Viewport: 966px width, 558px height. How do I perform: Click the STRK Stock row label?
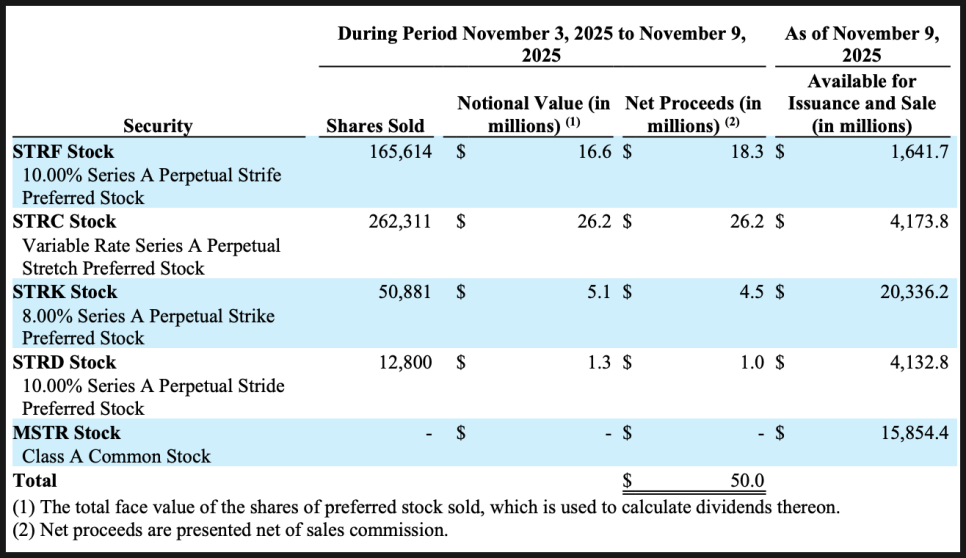click(64, 292)
